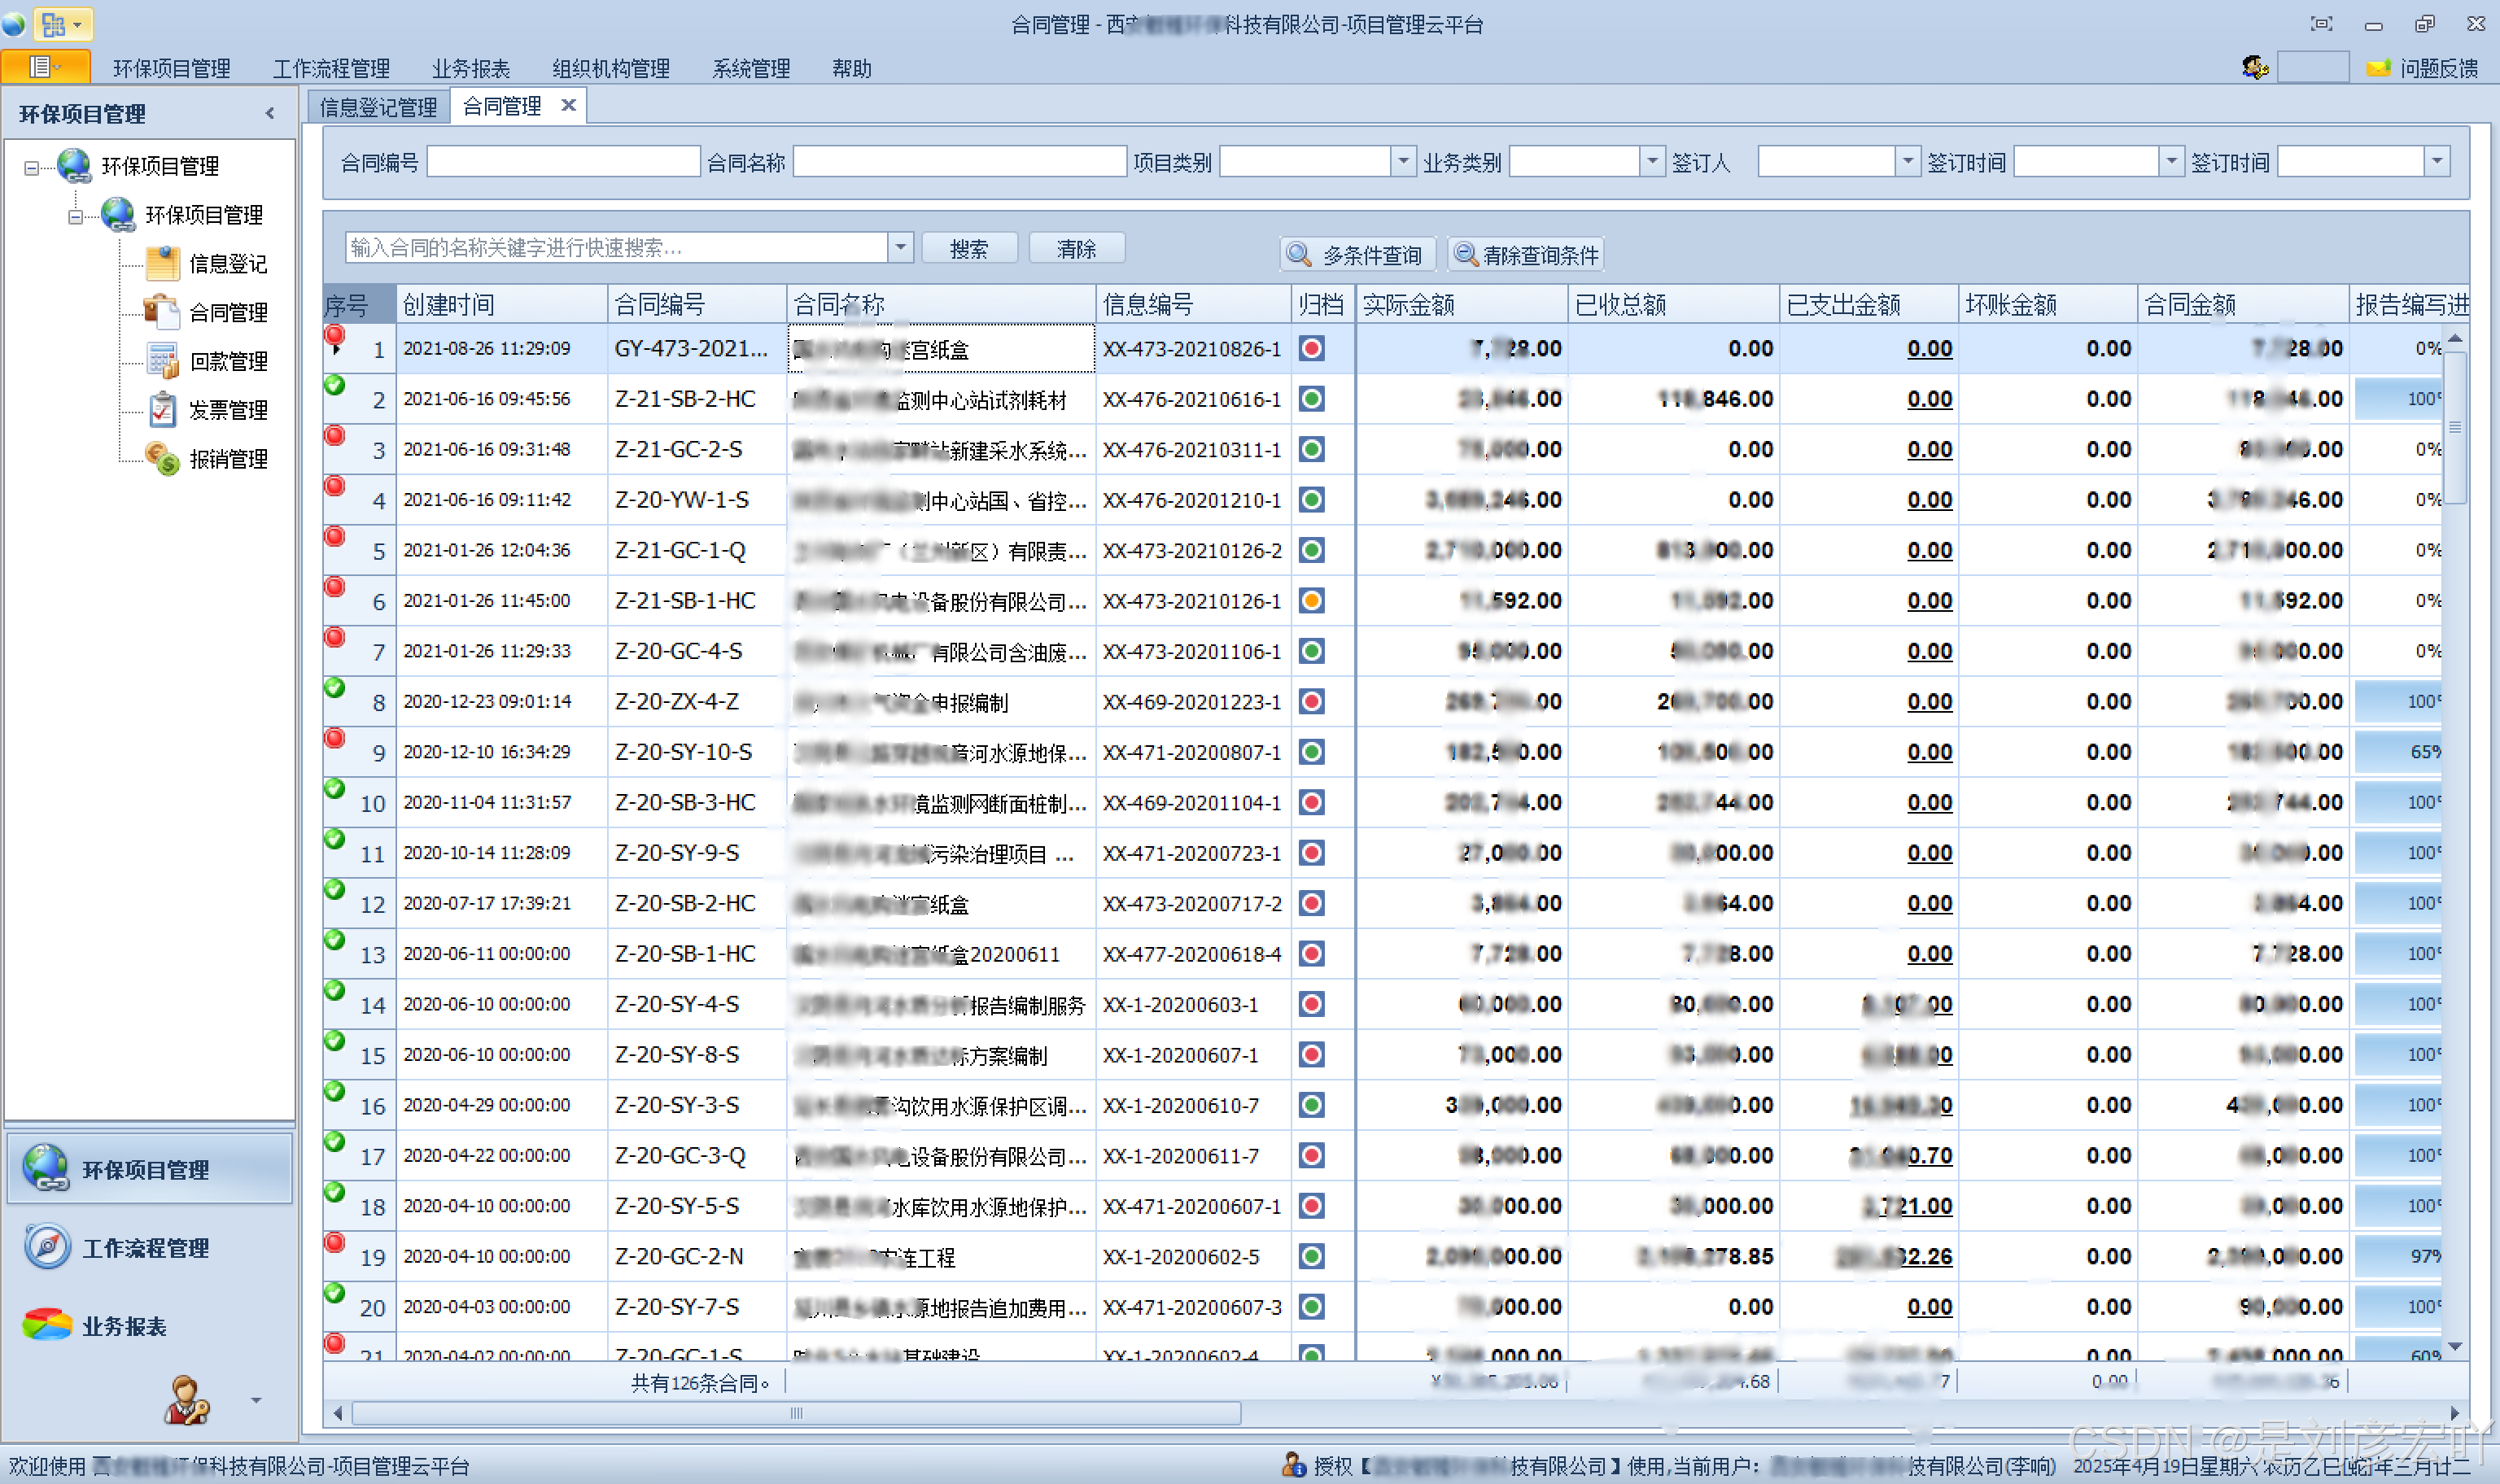
Task: Open the 系统管理 menu
Action: tap(750, 68)
